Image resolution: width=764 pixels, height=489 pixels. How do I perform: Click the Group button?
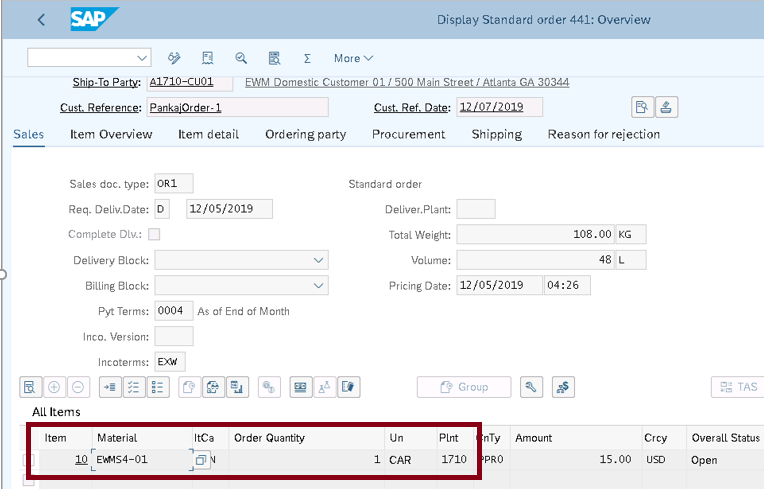463,387
